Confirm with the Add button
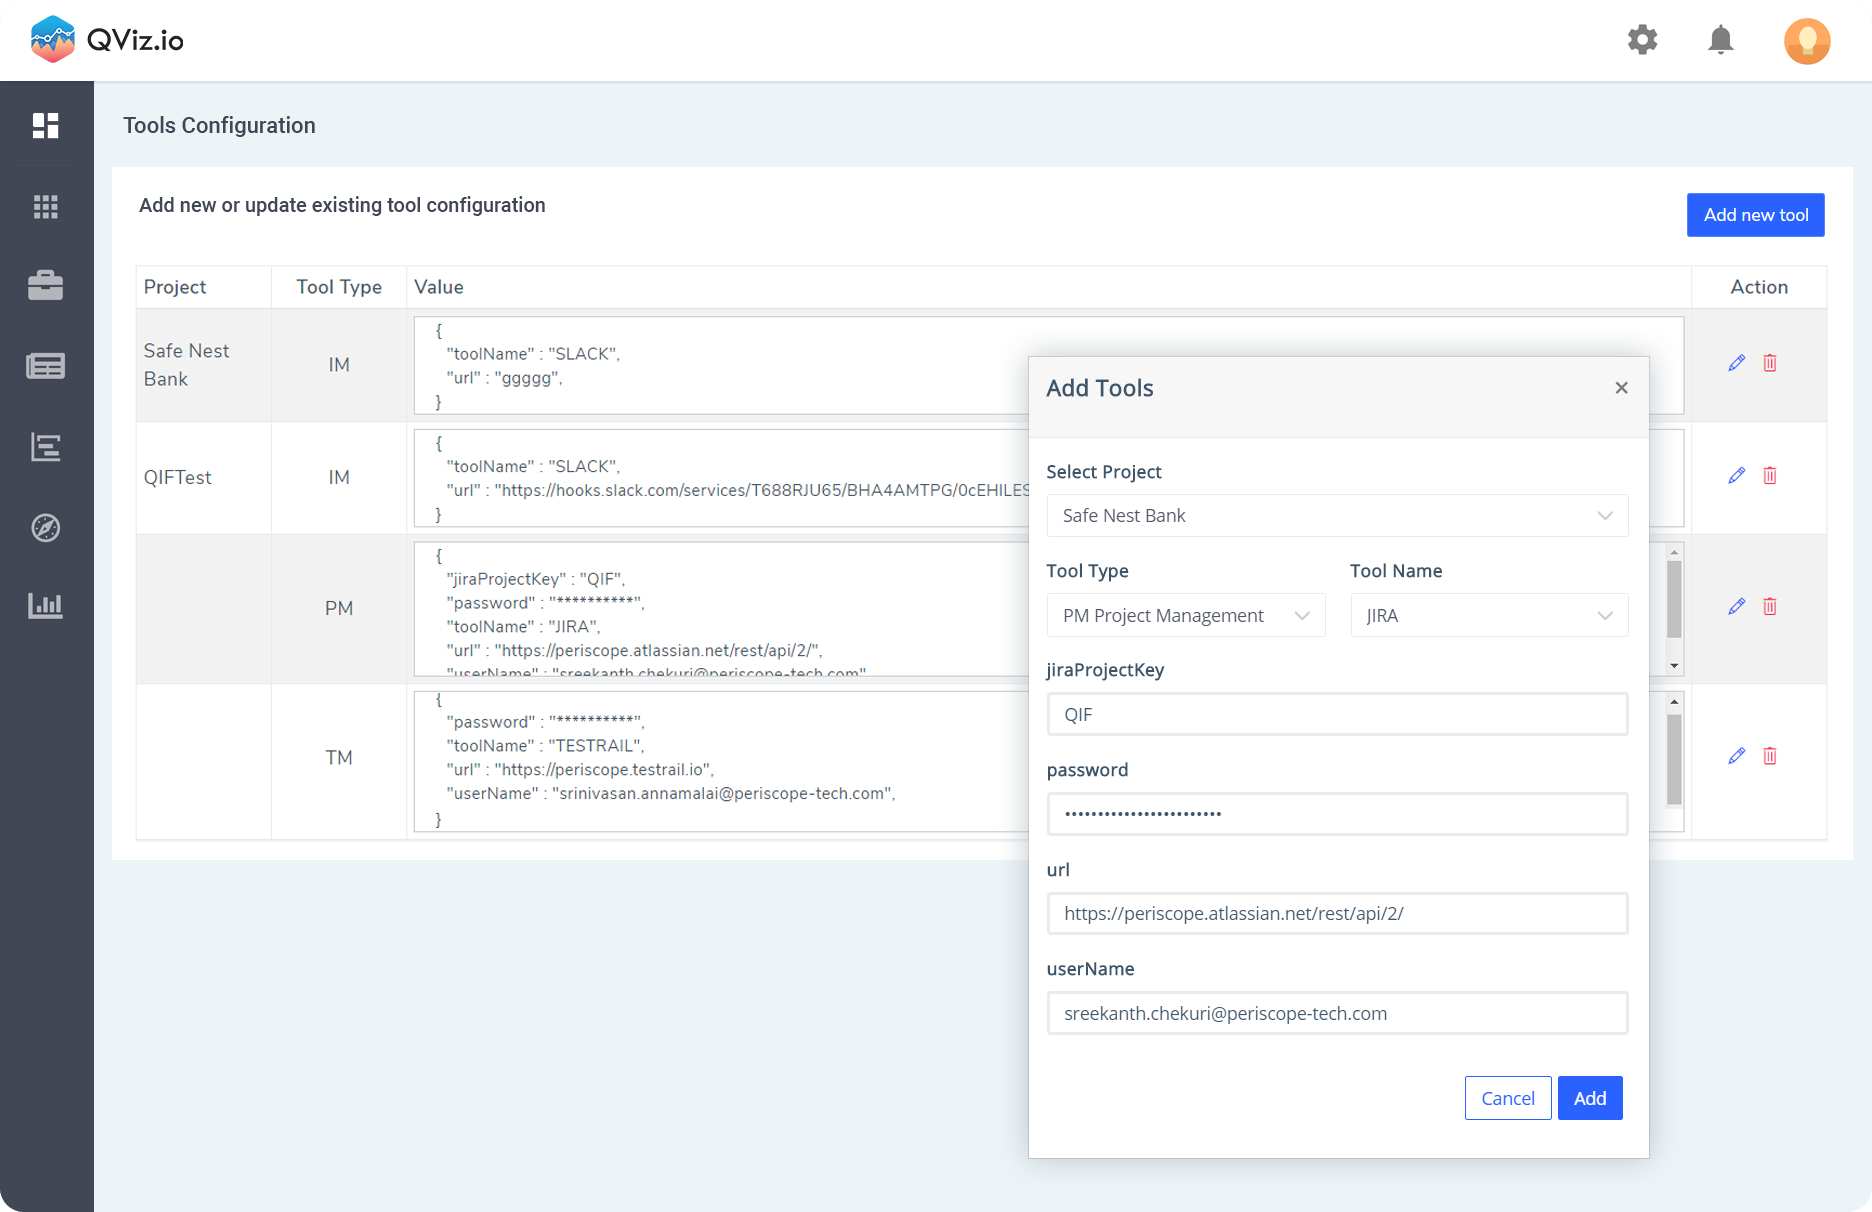The height and width of the screenshot is (1212, 1872). [1589, 1098]
